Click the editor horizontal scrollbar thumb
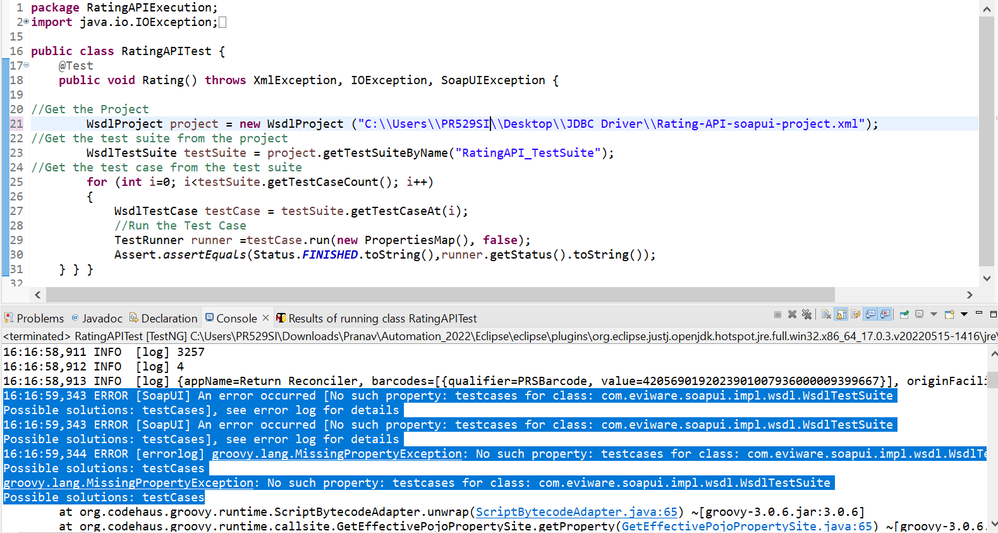The image size is (998, 533). (440, 295)
